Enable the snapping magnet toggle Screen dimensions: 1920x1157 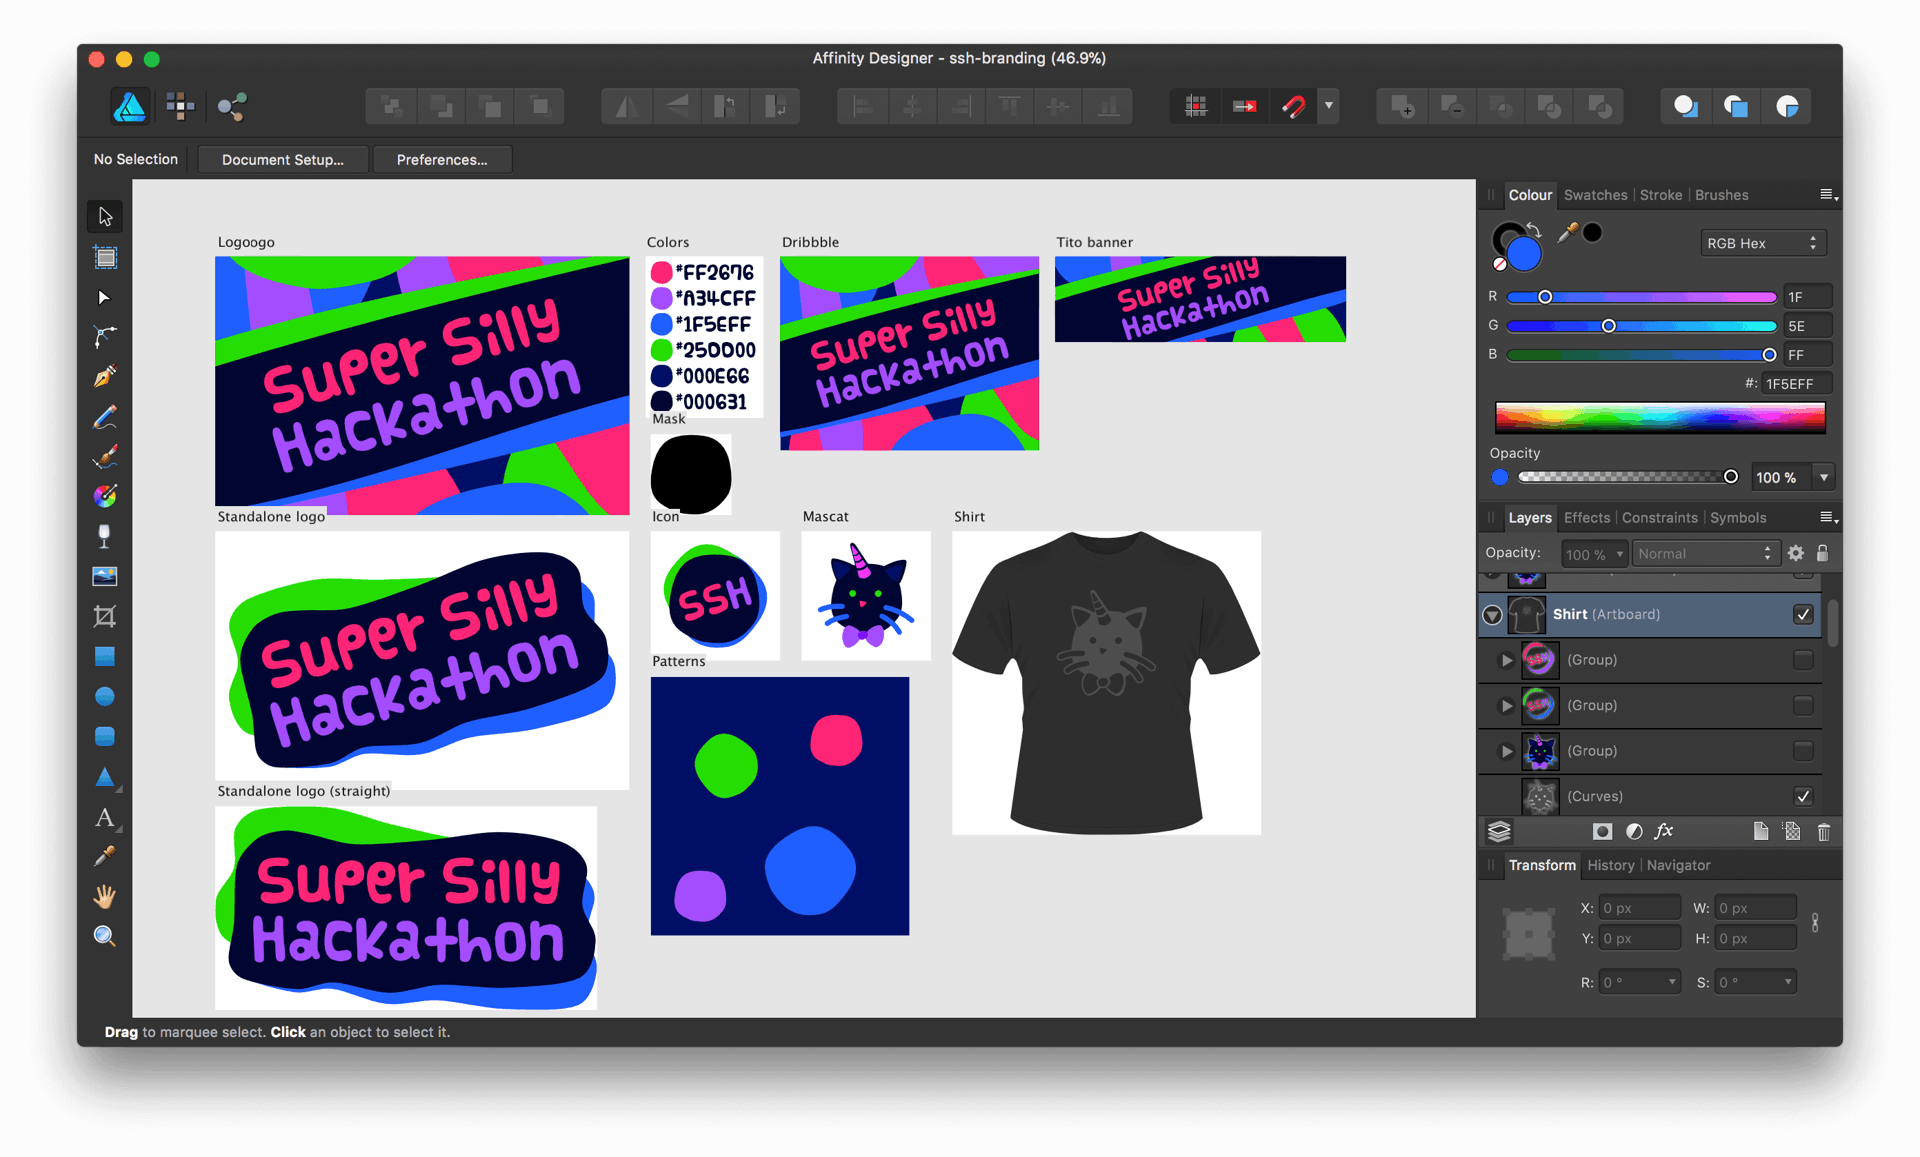click(x=1293, y=106)
